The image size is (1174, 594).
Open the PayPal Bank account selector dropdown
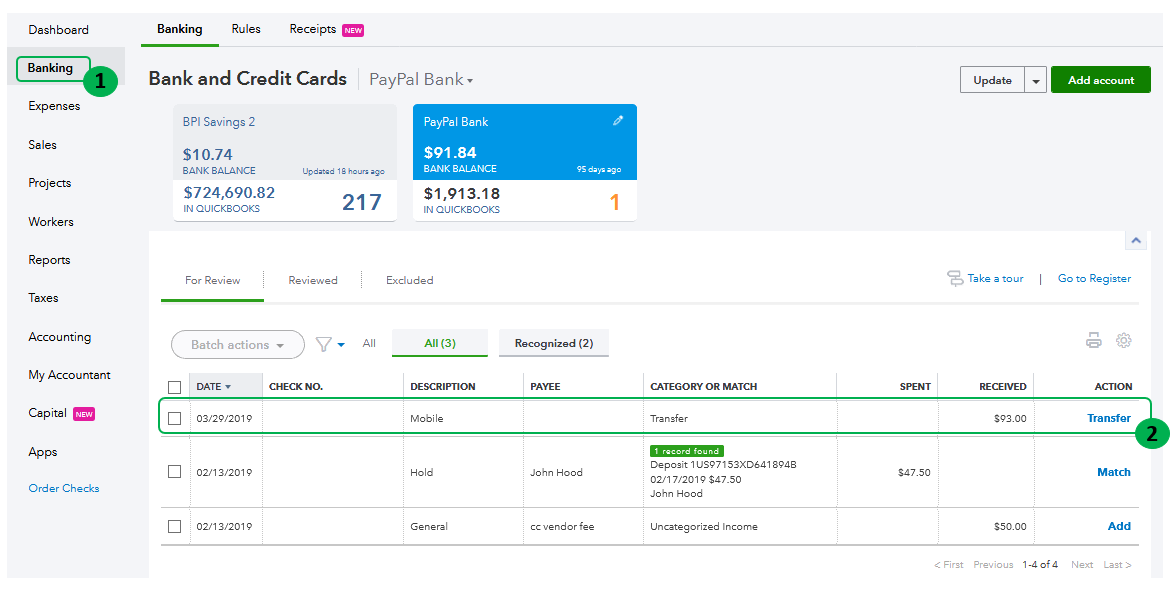(x=420, y=78)
